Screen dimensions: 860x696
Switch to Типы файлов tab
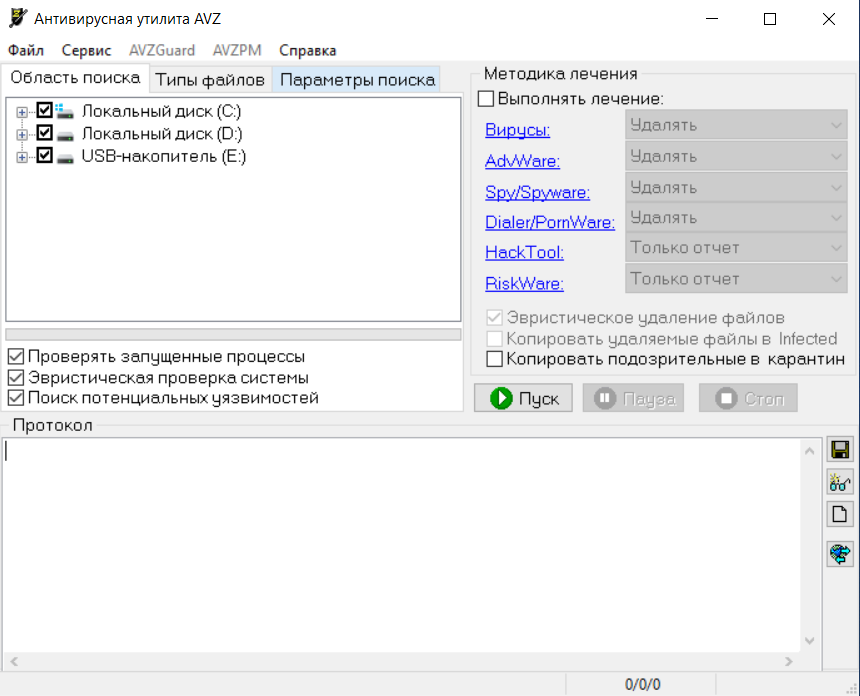210,80
